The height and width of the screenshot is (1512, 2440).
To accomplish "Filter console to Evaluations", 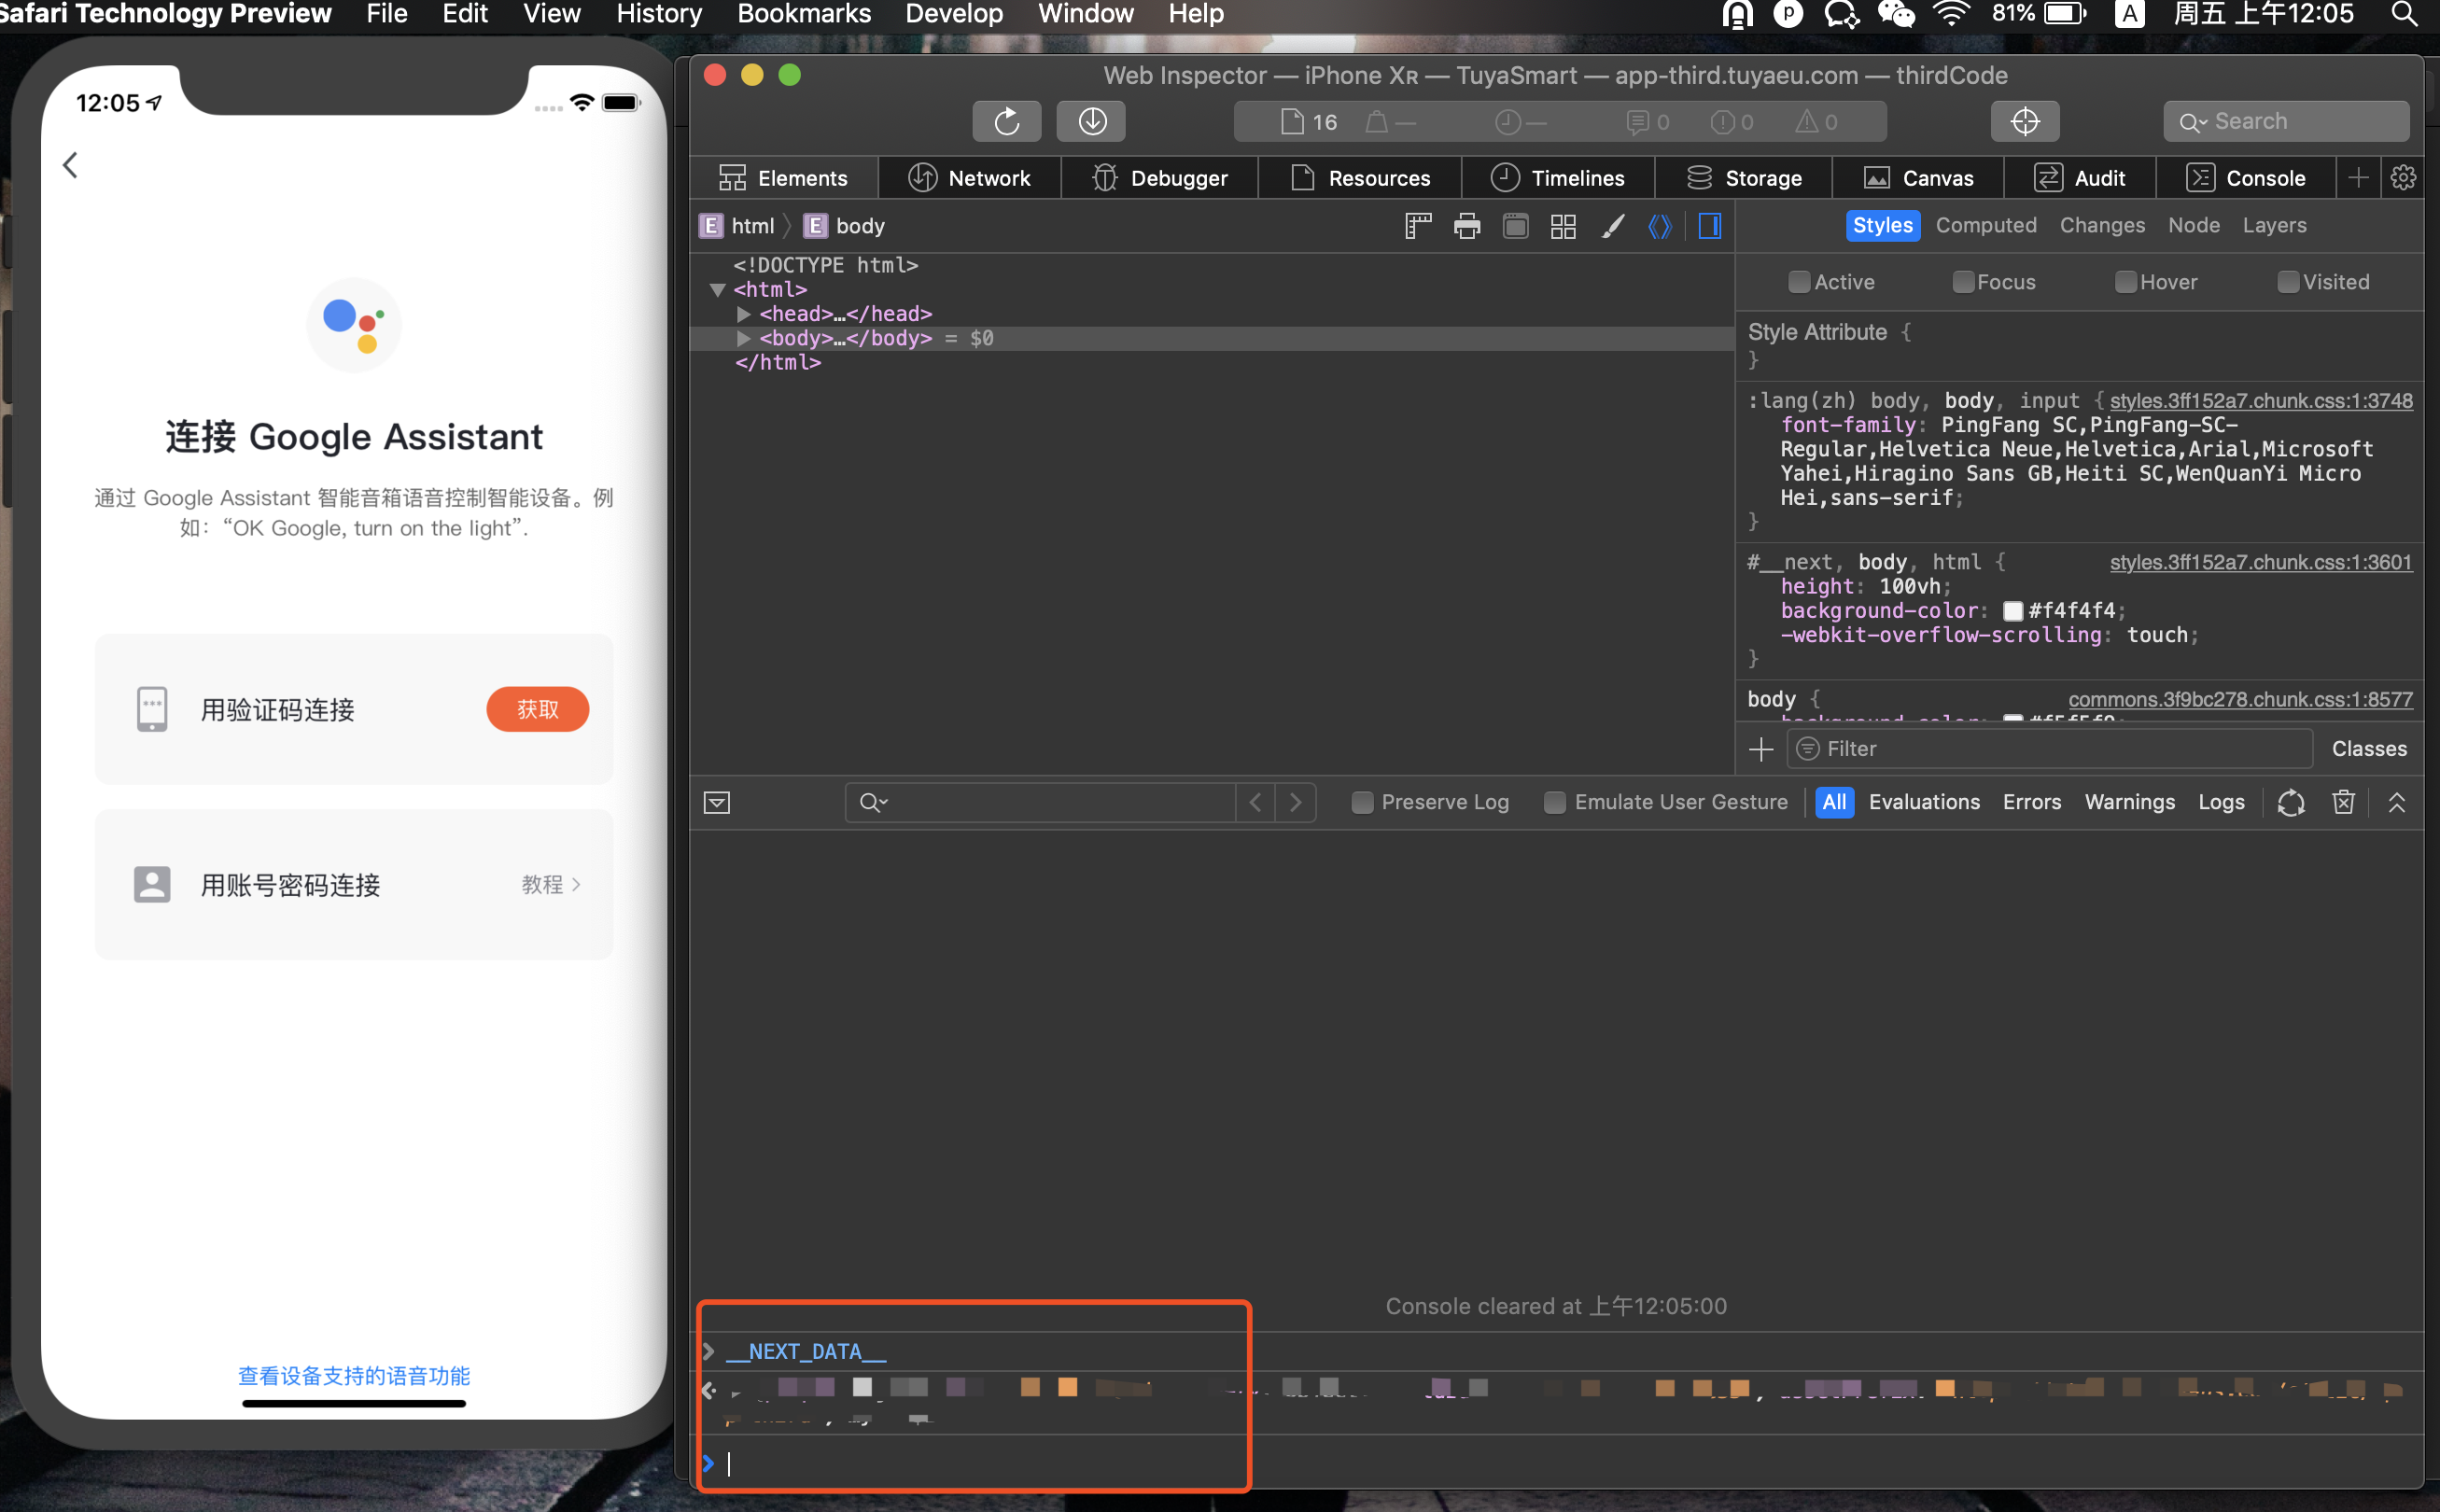I will tap(1924, 802).
